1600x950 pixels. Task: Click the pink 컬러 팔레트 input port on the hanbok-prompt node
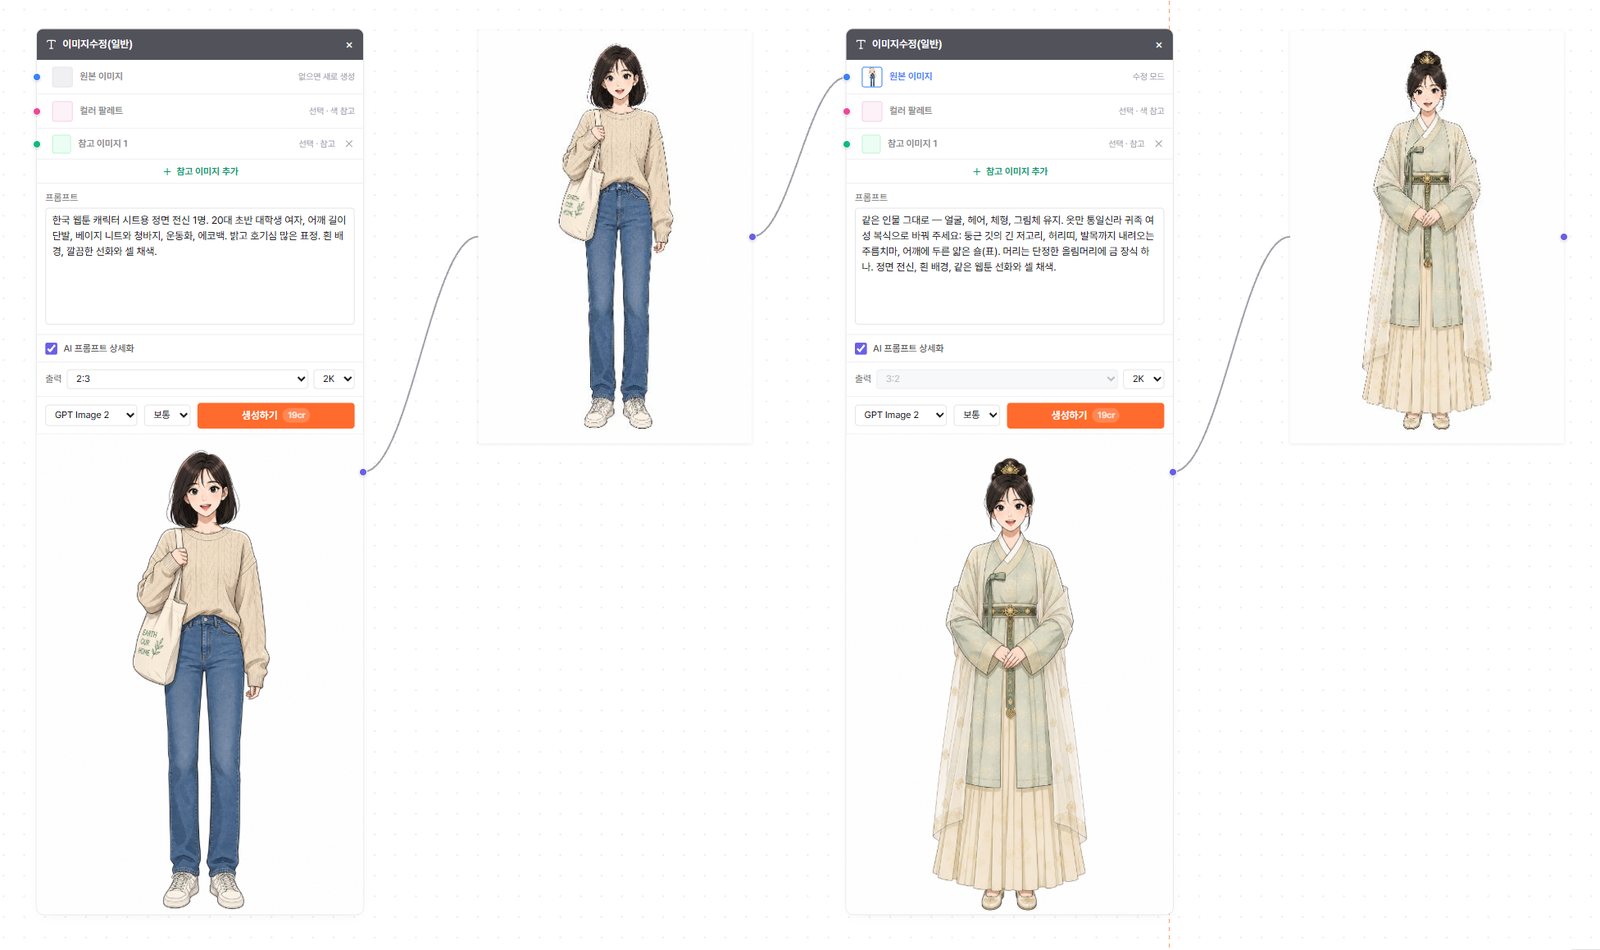pyautogui.click(x=847, y=111)
